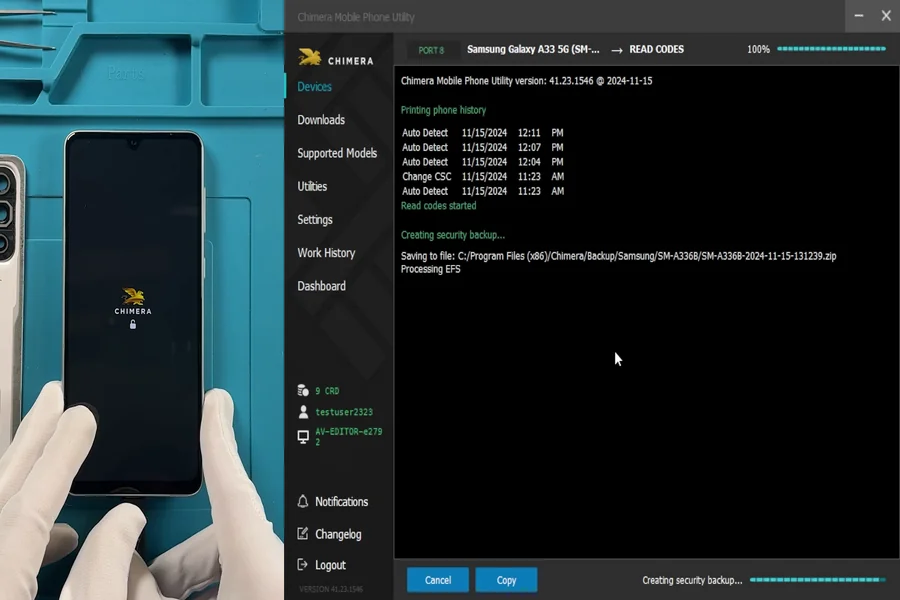Open the Supported Models page
The image size is (900, 600).
337,153
